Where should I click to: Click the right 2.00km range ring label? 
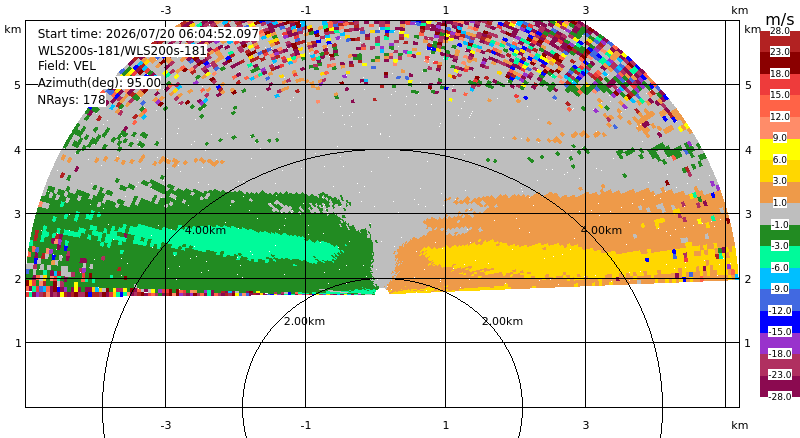pos(503,321)
